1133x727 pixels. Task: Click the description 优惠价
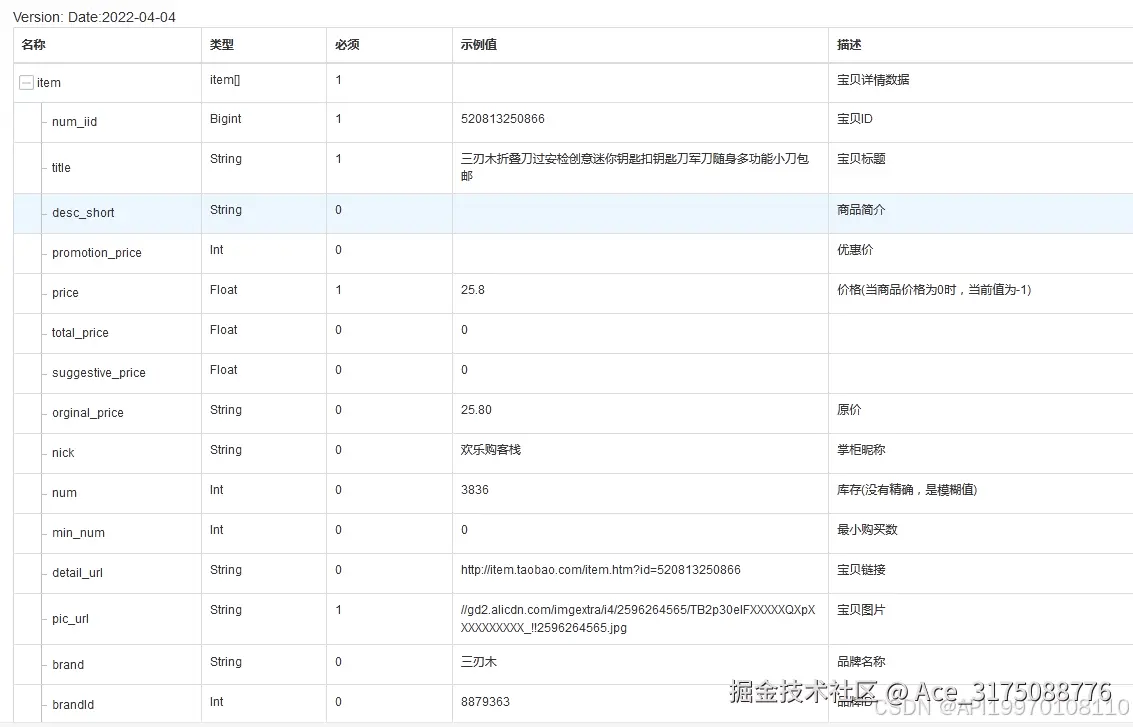pos(855,249)
